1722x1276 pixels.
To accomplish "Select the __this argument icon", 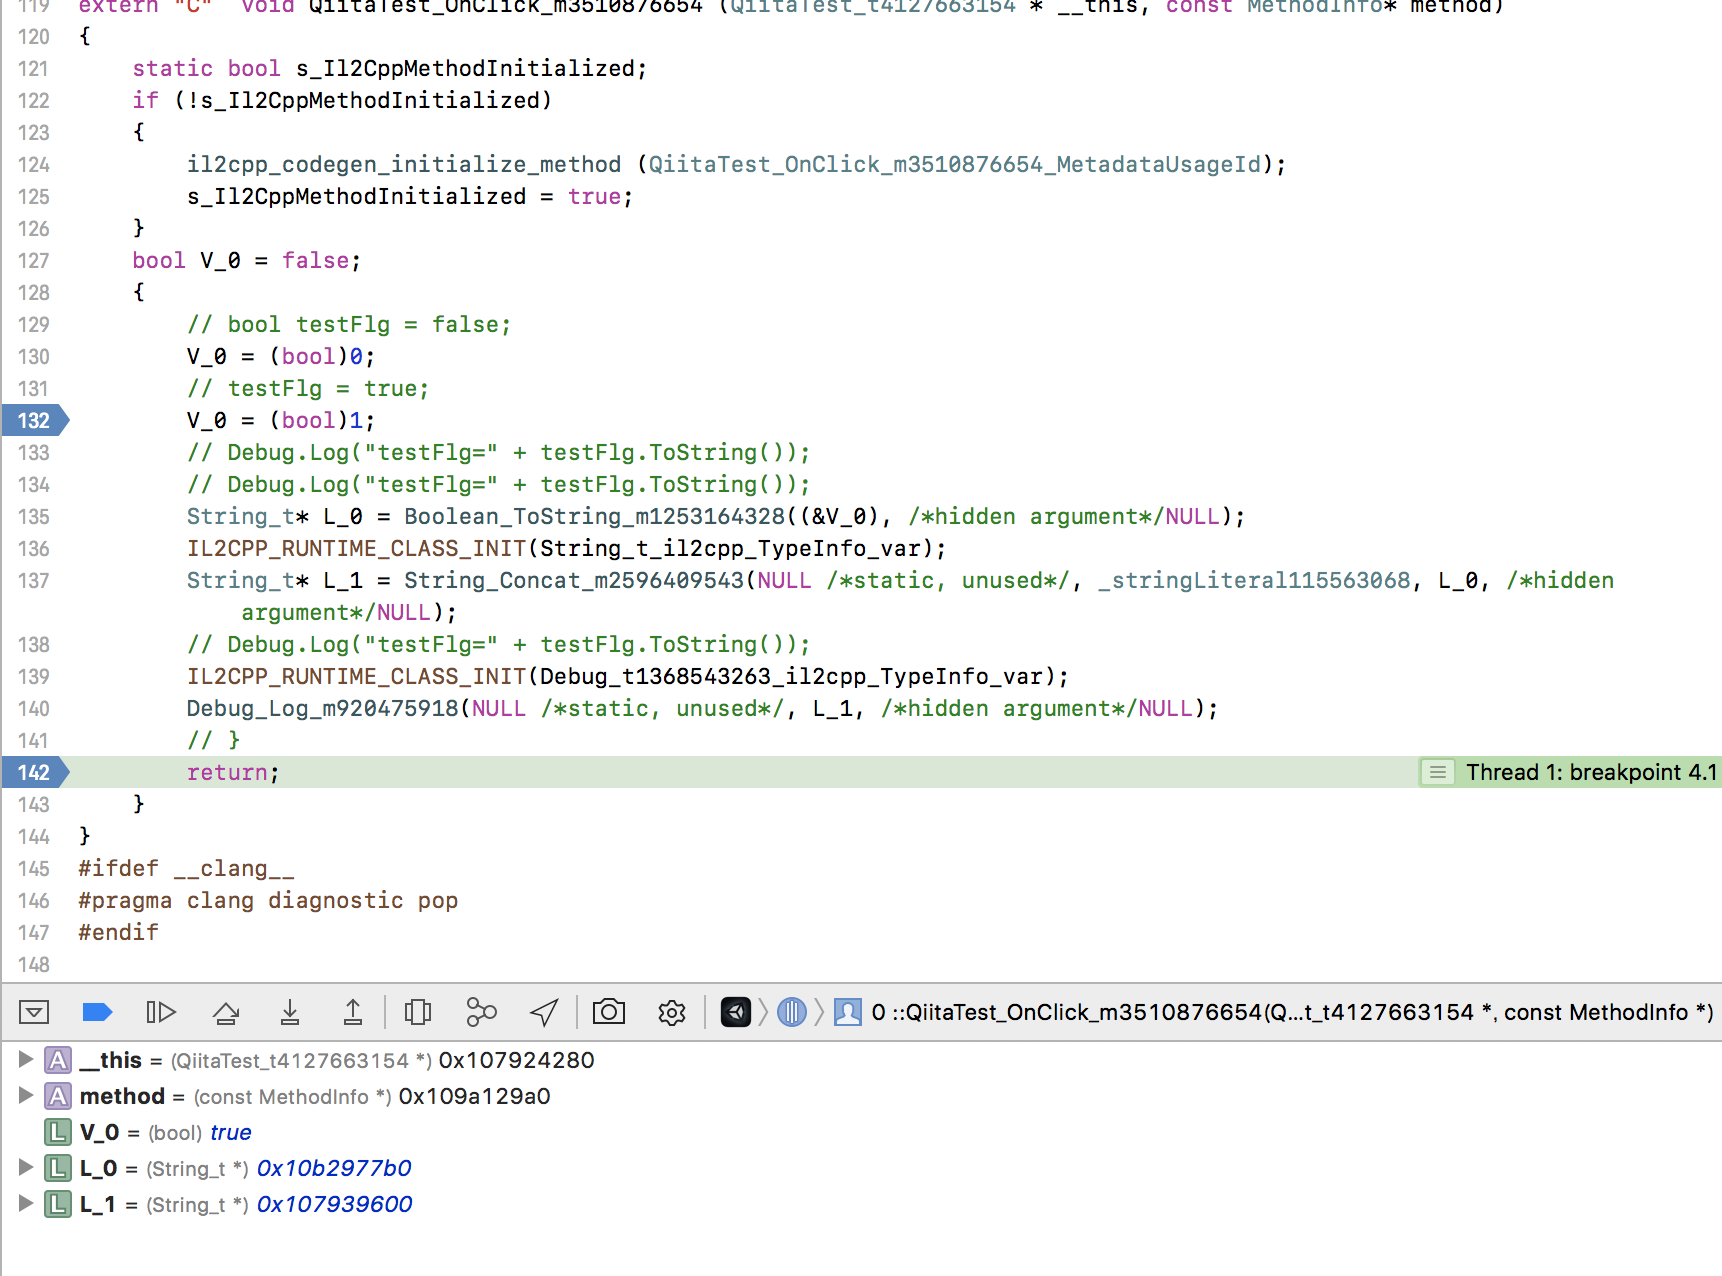I will pyautogui.click(x=58, y=1060).
